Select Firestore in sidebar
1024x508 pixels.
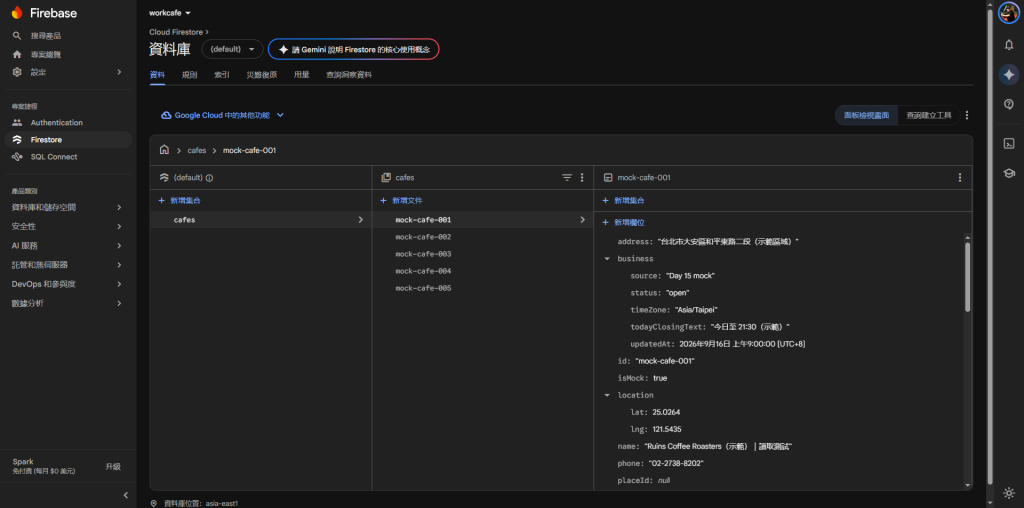68,140
